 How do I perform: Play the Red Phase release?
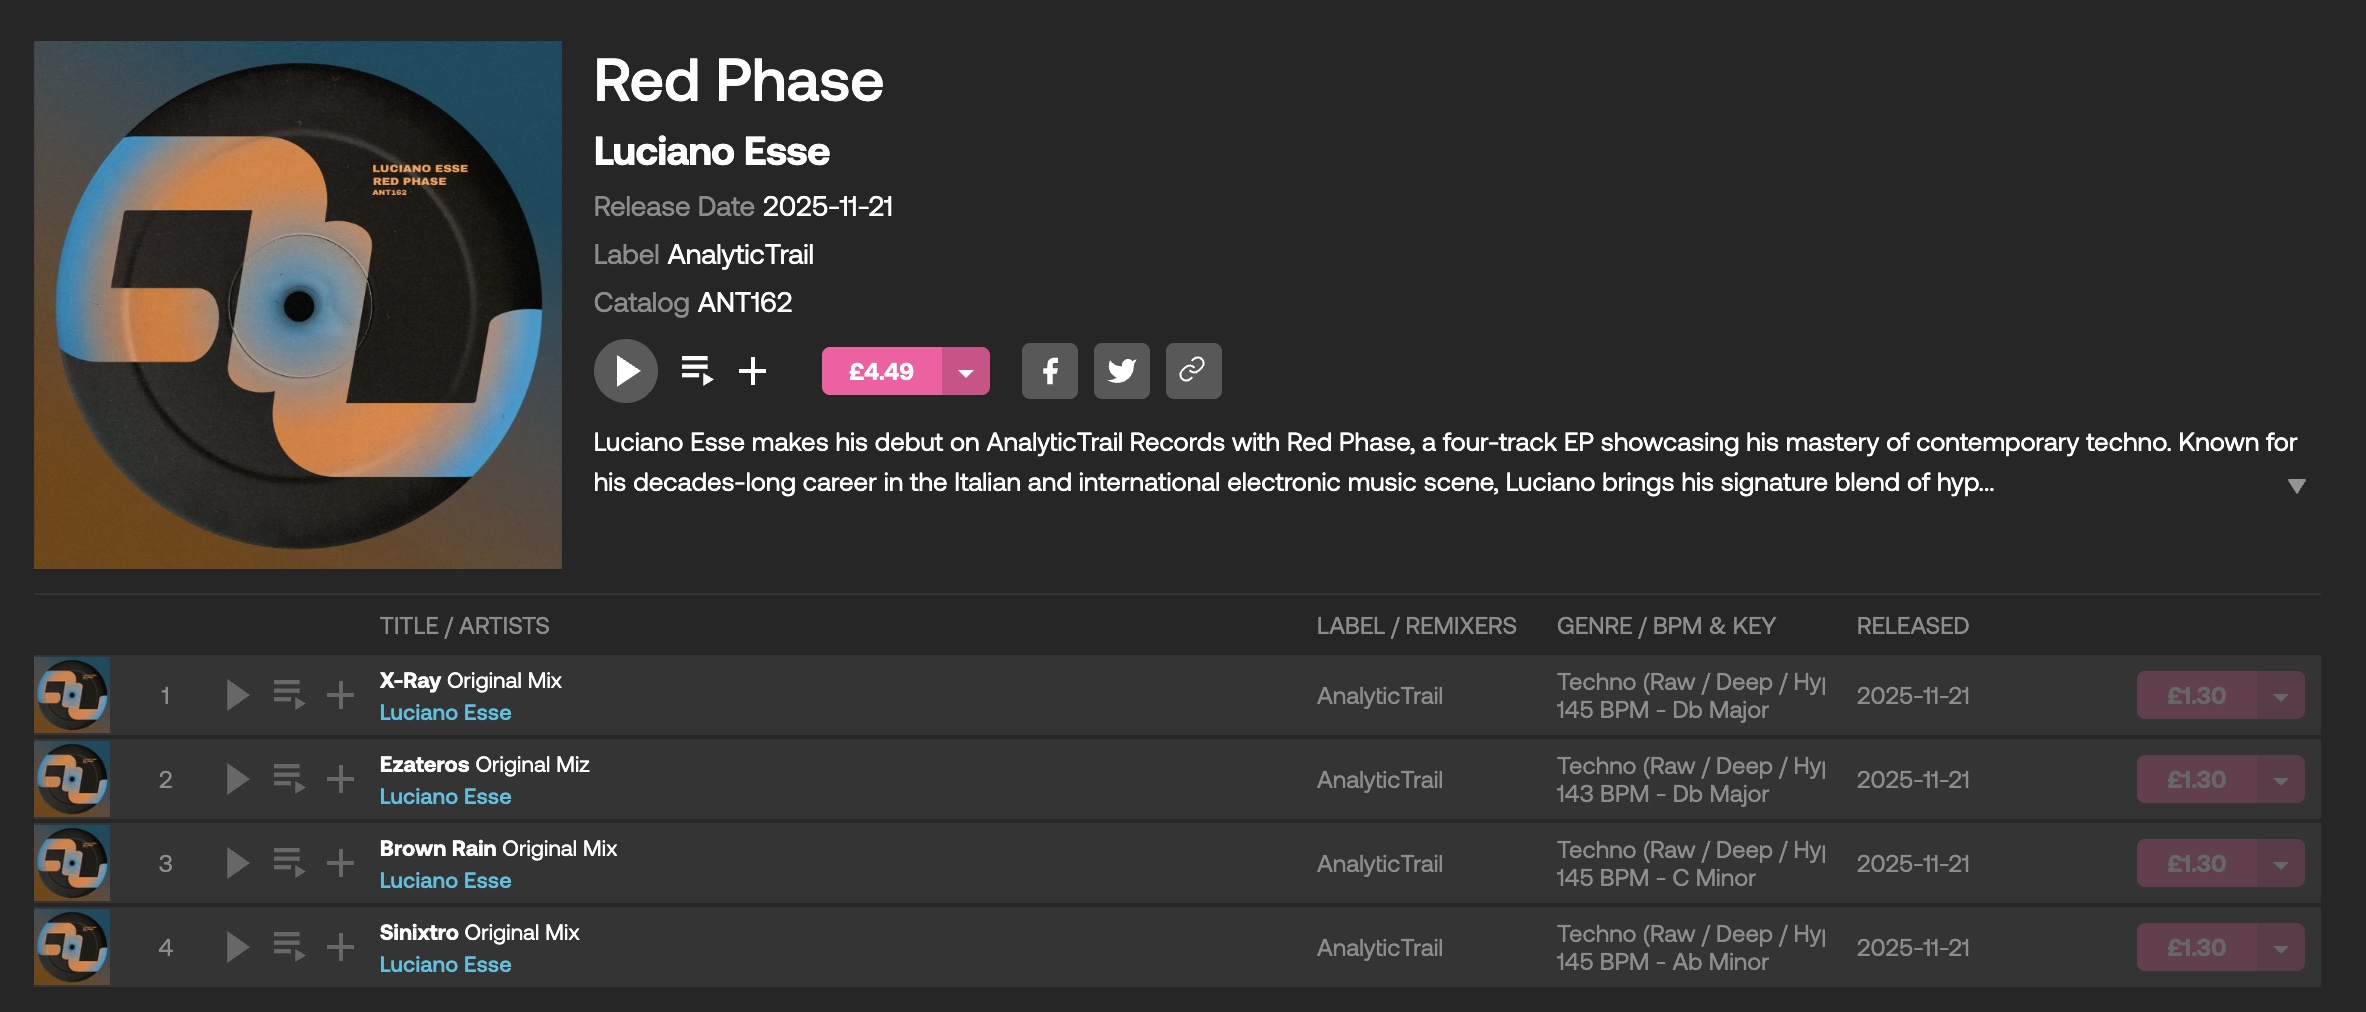pyautogui.click(x=625, y=371)
